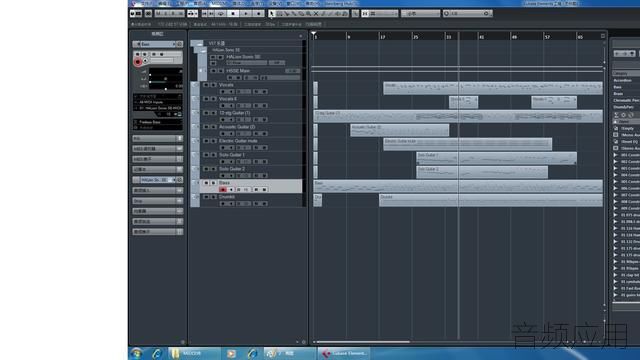
Task: Expand the first folder in the MediaBay list
Action: 616,155
